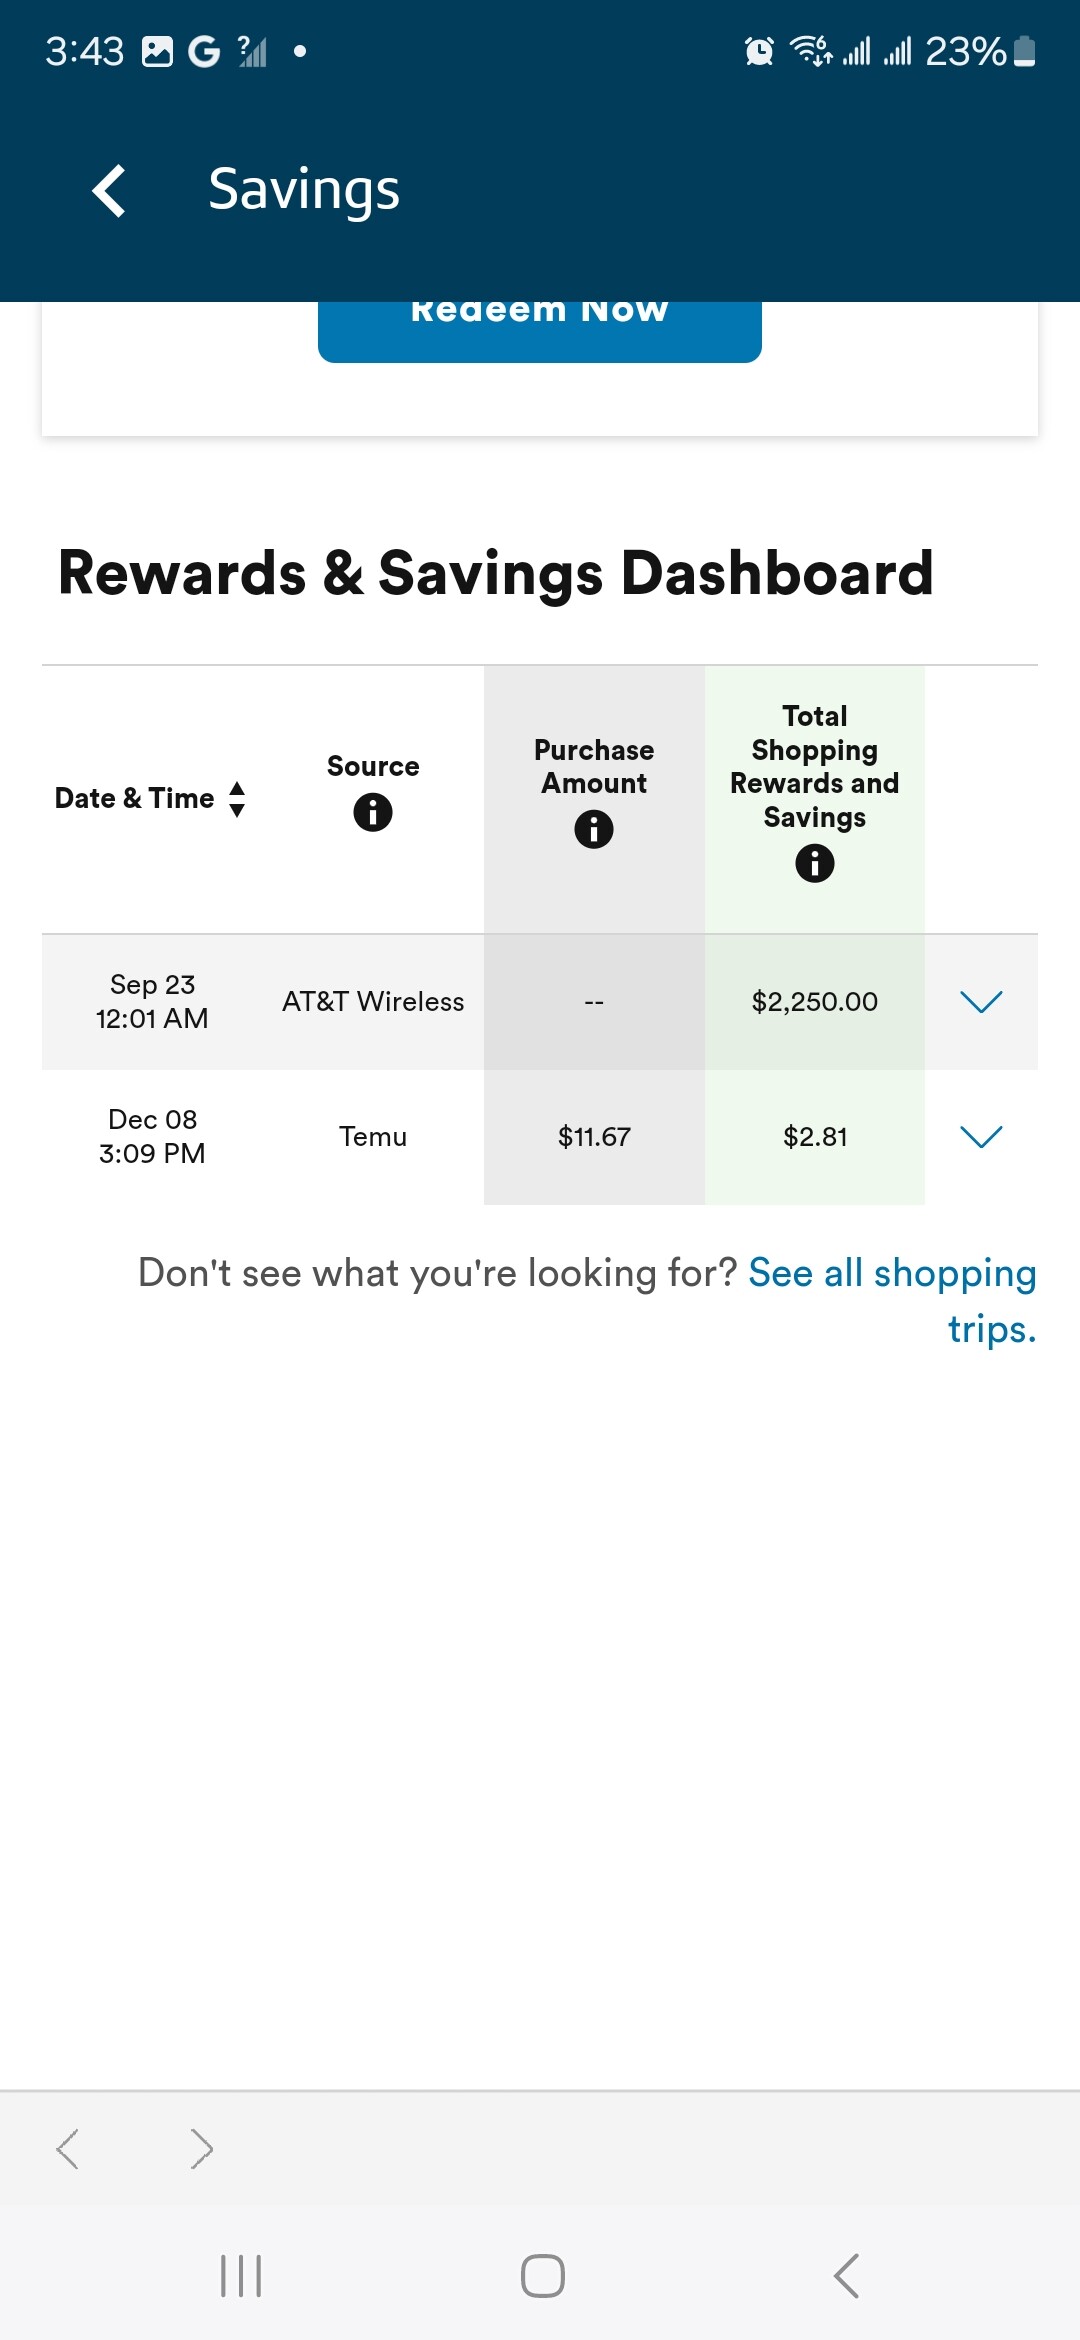
Task: Tap the Redeem Now button
Action: point(540,331)
